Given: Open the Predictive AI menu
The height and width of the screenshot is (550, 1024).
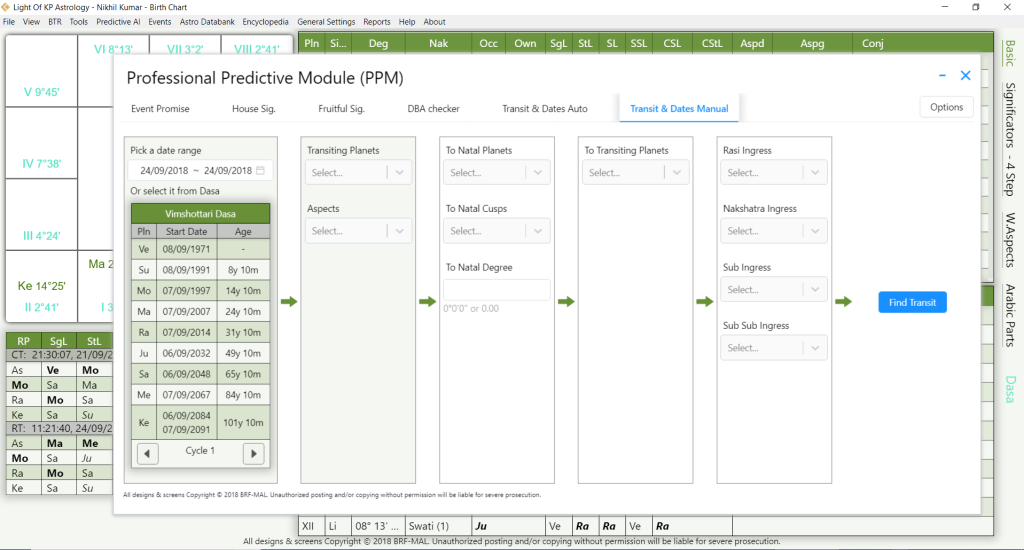Looking at the screenshot, I should (118, 21).
